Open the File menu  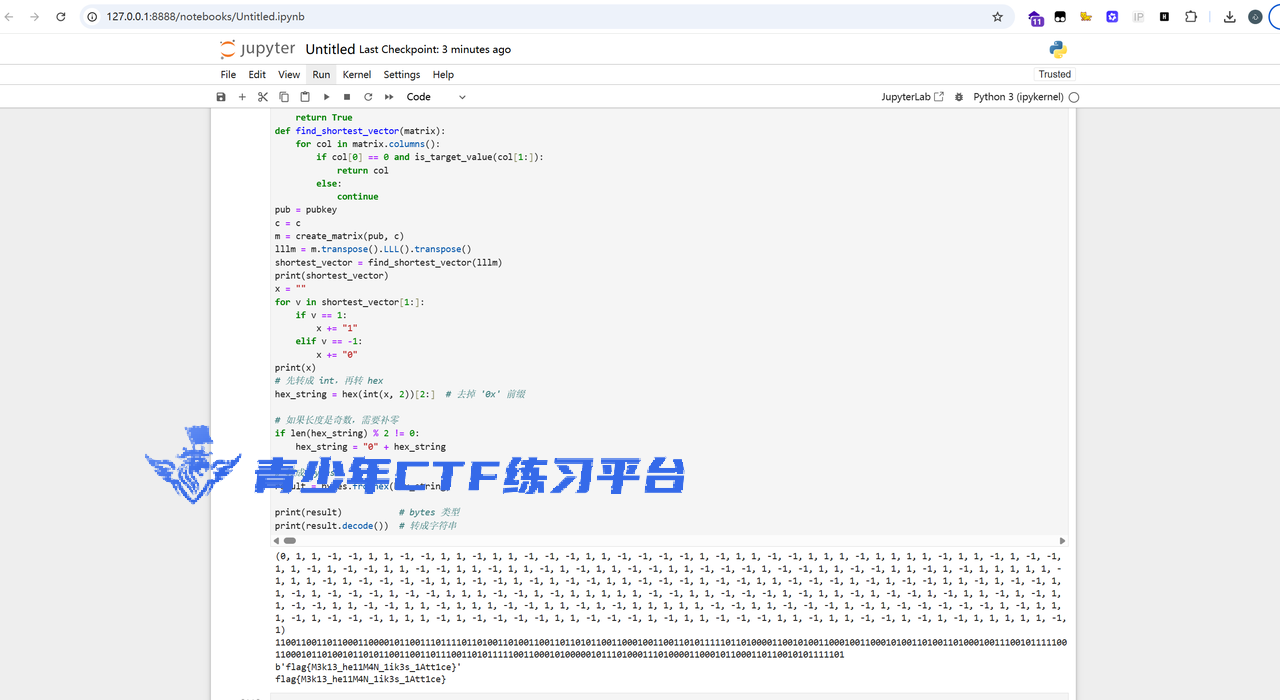pyautogui.click(x=228, y=75)
